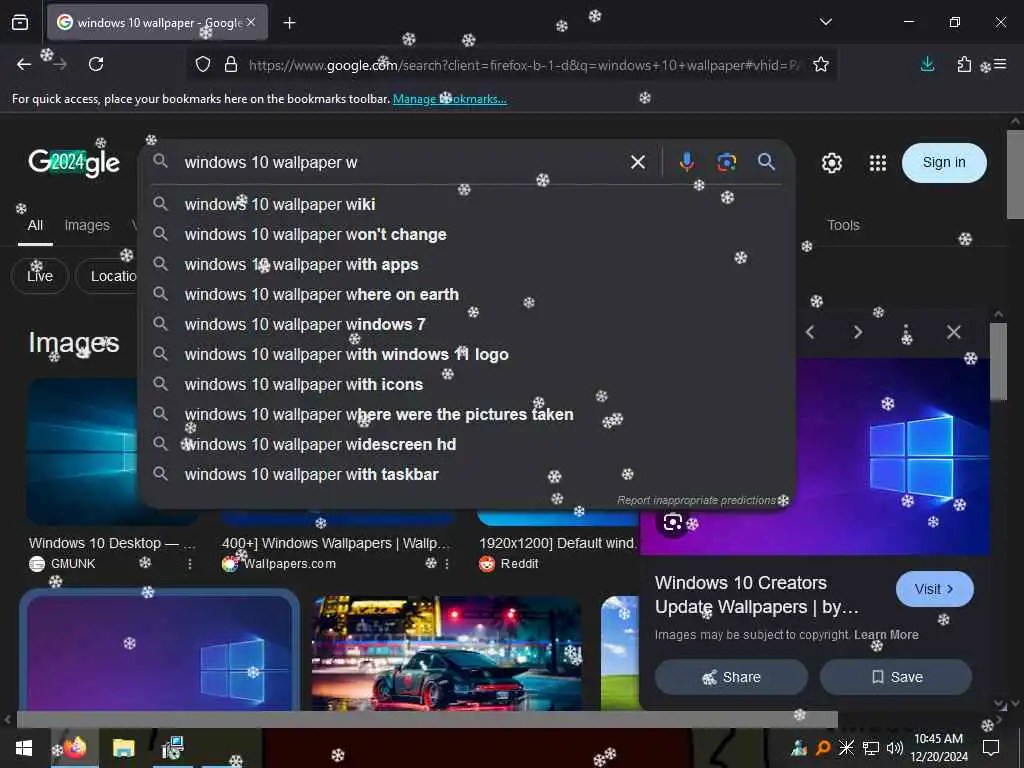Image resolution: width=1024 pixels, height=768 pixels.
Task: Open tracking protection shield icon
Action: pos(203,64)
